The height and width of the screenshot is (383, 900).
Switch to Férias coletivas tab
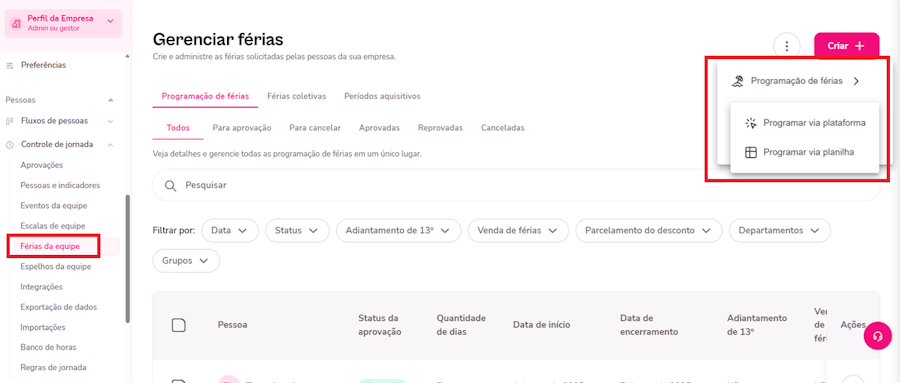click(297, 96)
